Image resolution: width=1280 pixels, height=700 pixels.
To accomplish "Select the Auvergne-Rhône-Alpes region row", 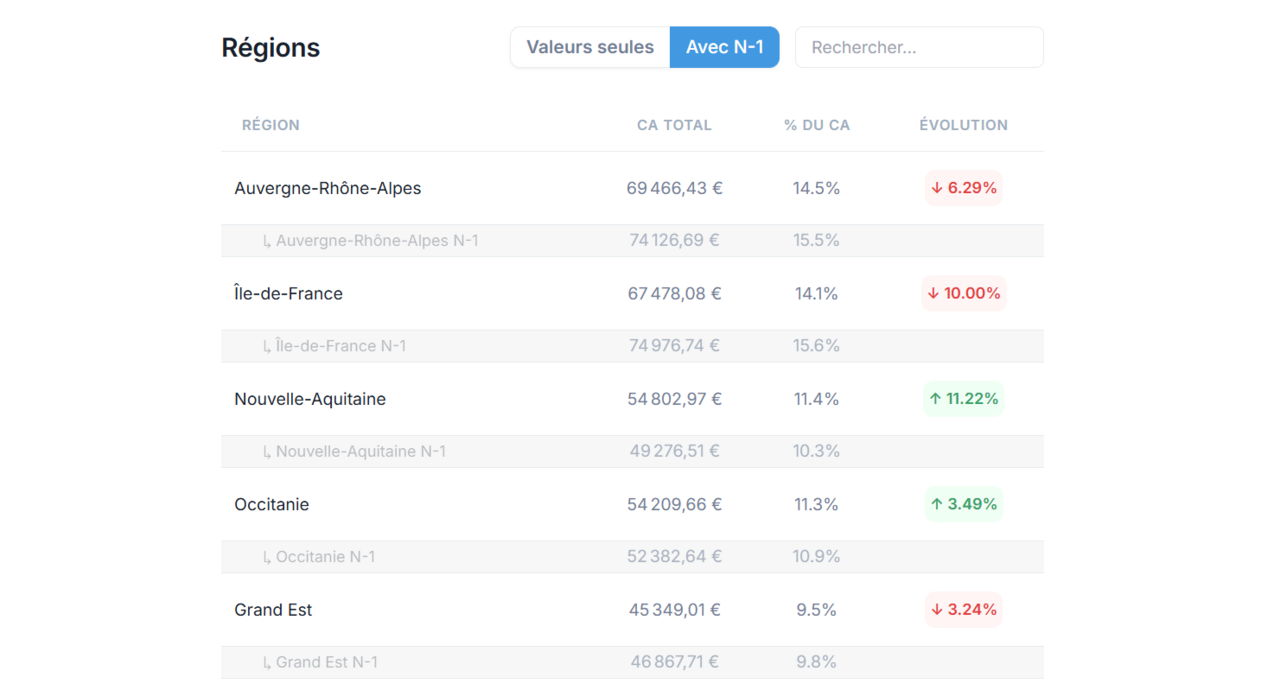I will click(328, 188).
